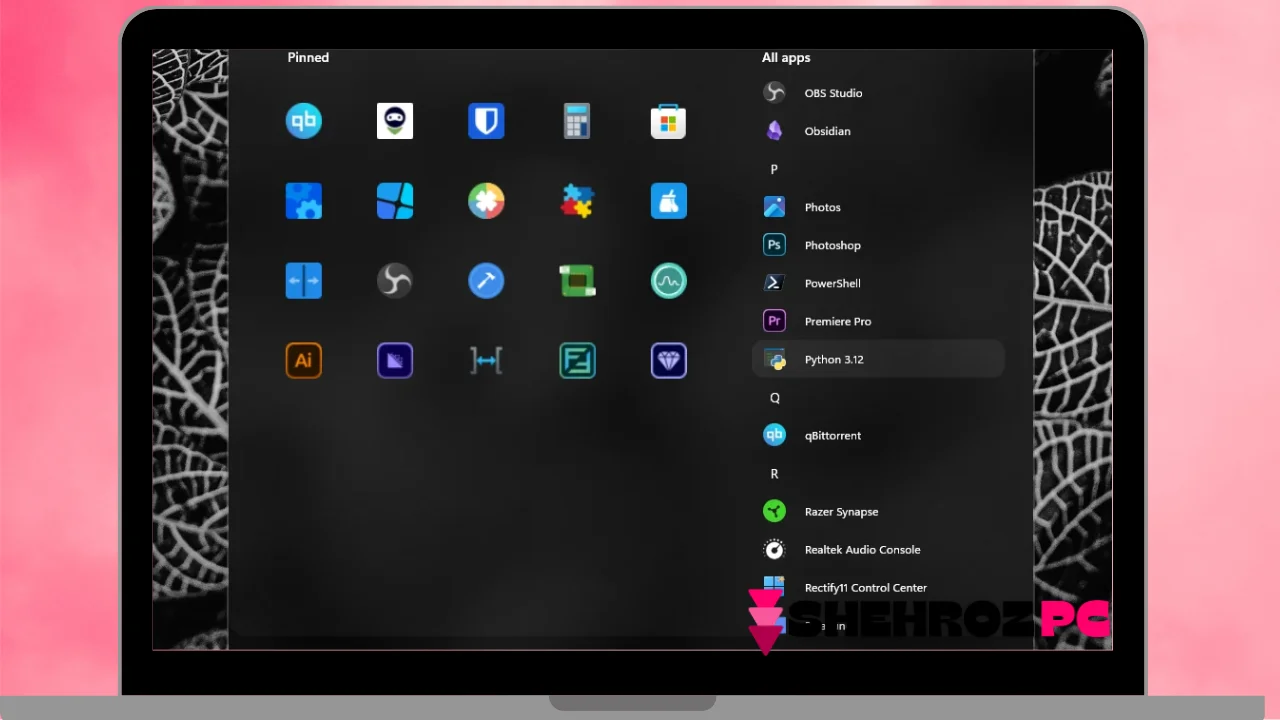Click the letter P section header
Viewport: 1280px width, 720px height.
[774, 169]
